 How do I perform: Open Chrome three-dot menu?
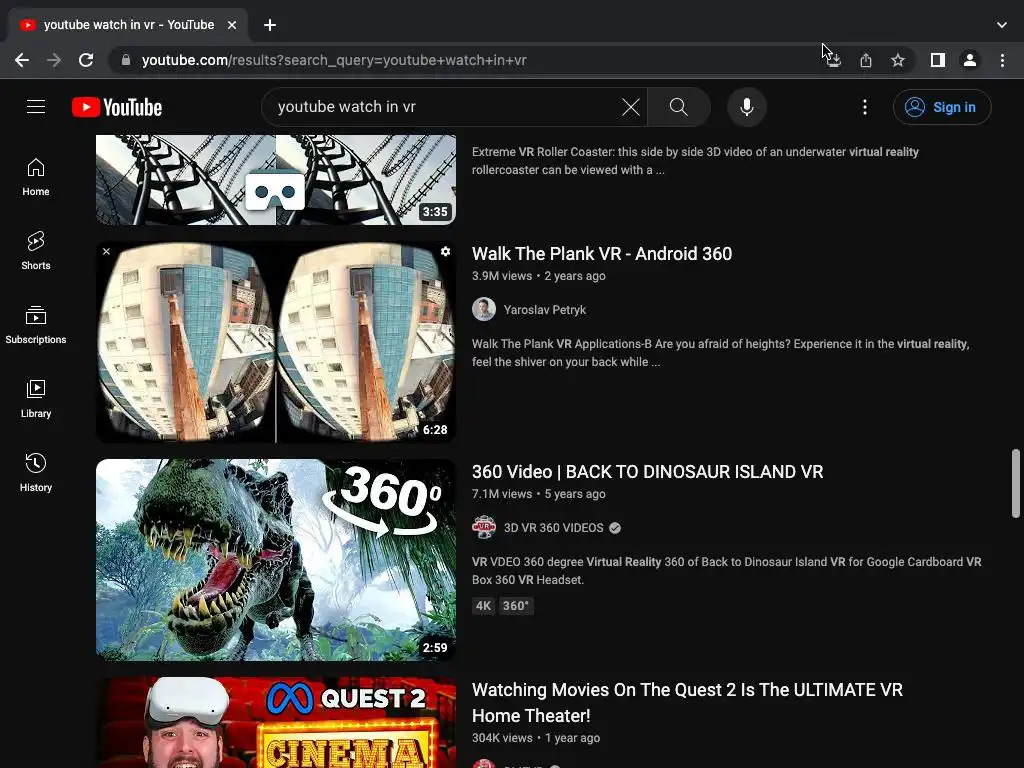1002,60
